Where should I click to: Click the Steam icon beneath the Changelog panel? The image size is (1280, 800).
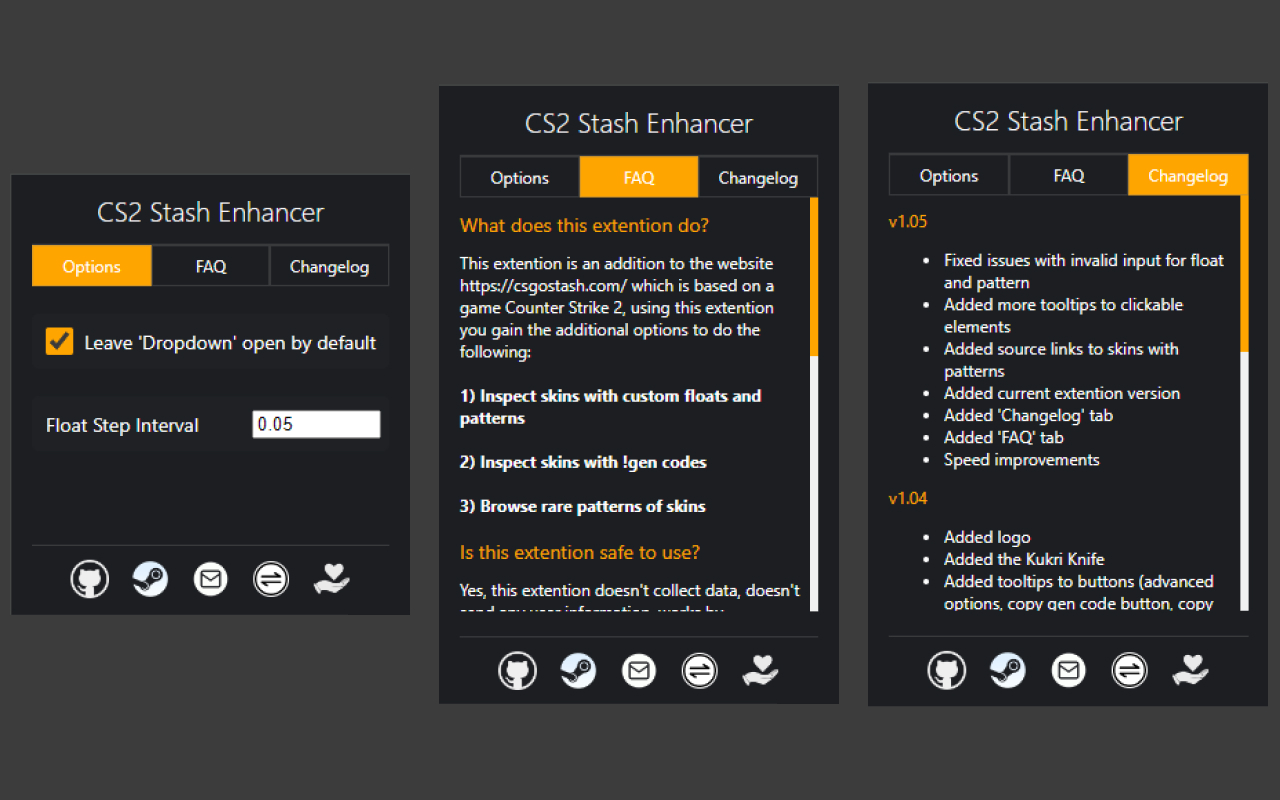point(1007,670)
